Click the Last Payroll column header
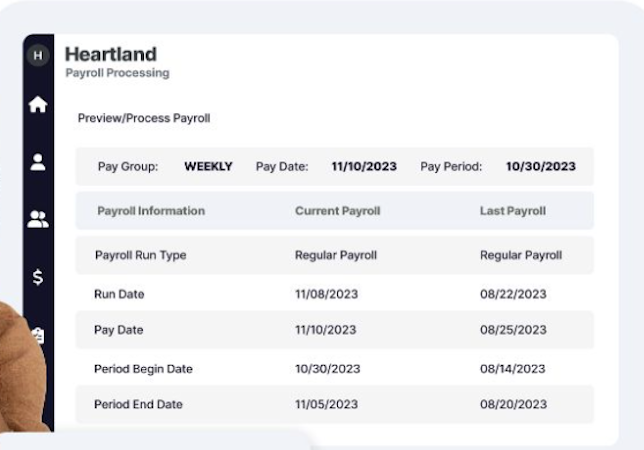Viewport: 644px width, 450px height. [x=512, y=211]
